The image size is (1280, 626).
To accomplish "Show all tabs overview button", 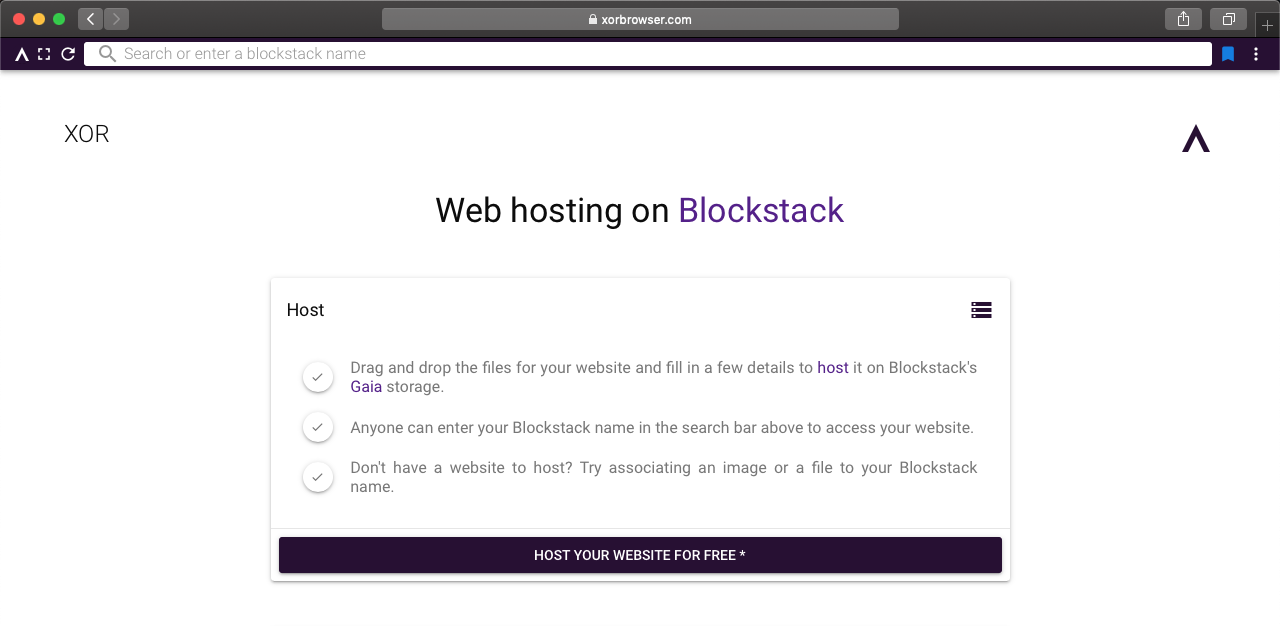I will 1228,19.
